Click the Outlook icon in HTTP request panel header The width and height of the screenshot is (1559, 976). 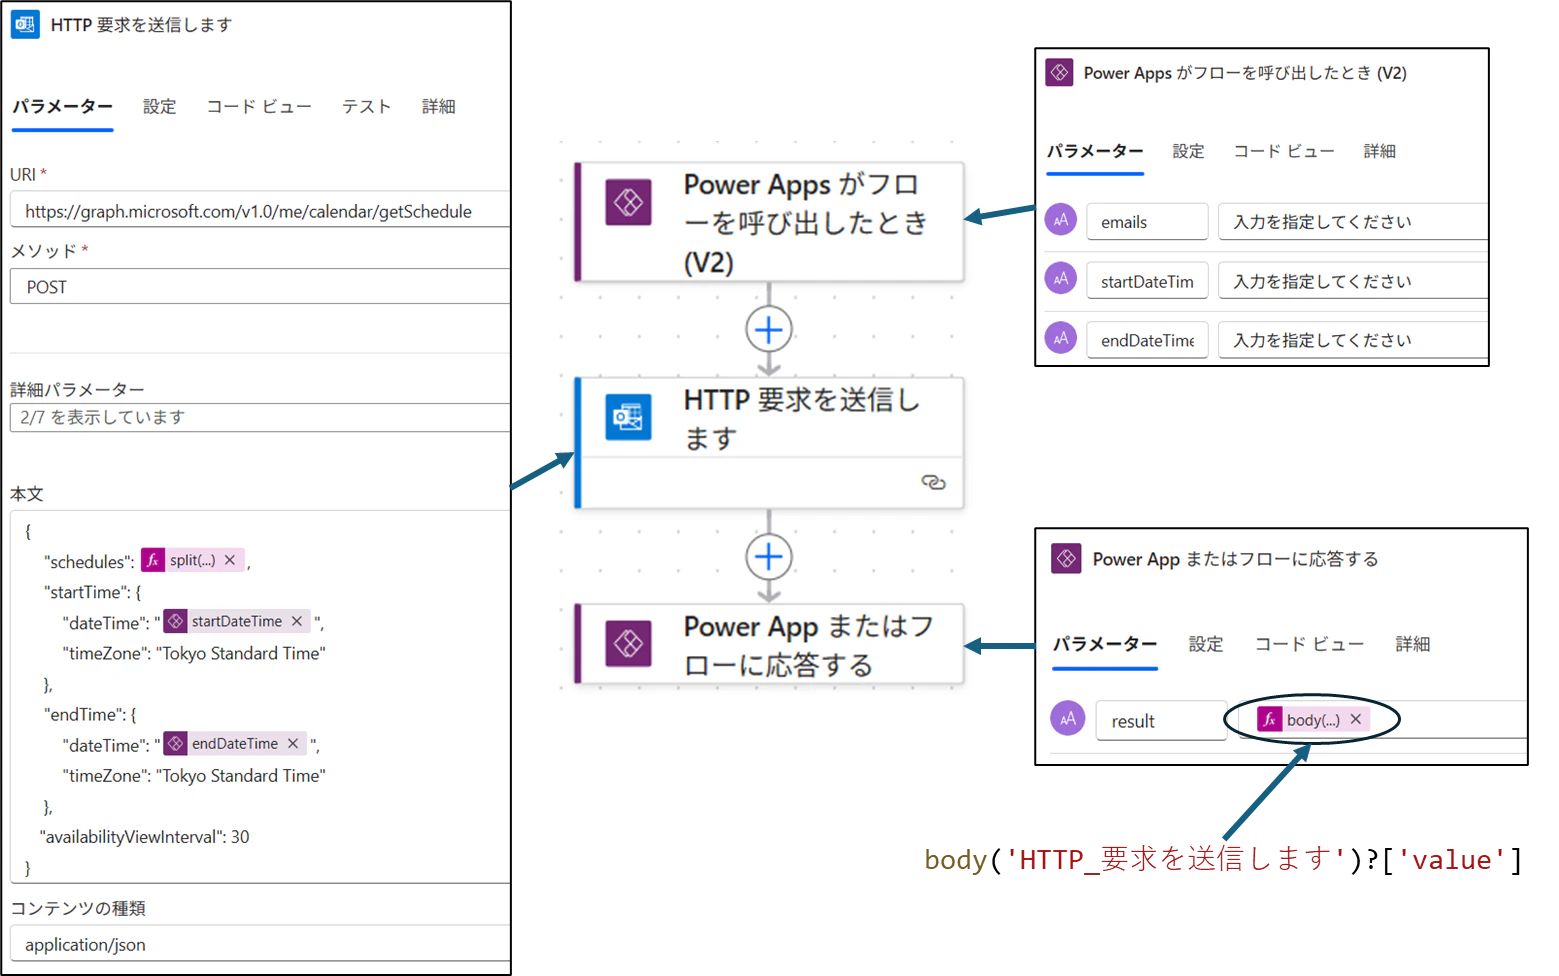tap(25, 24)
